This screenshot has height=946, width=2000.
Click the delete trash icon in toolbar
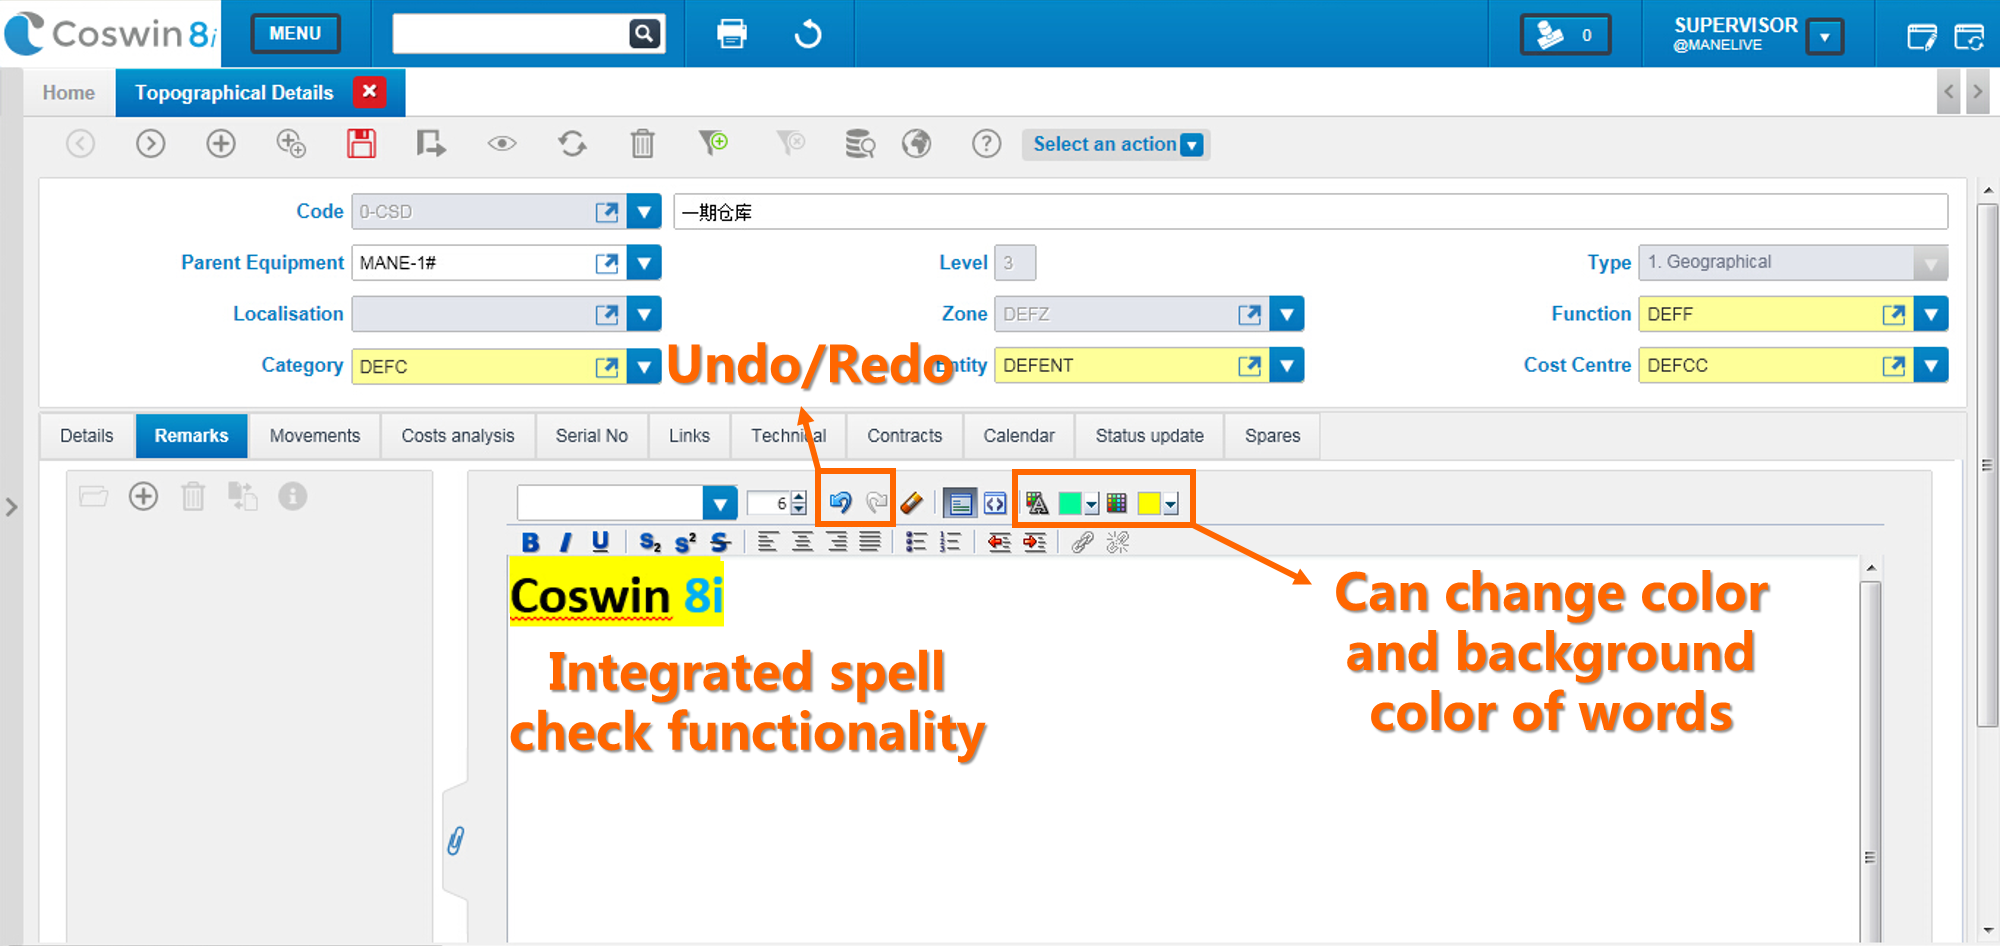click(642, 144)
